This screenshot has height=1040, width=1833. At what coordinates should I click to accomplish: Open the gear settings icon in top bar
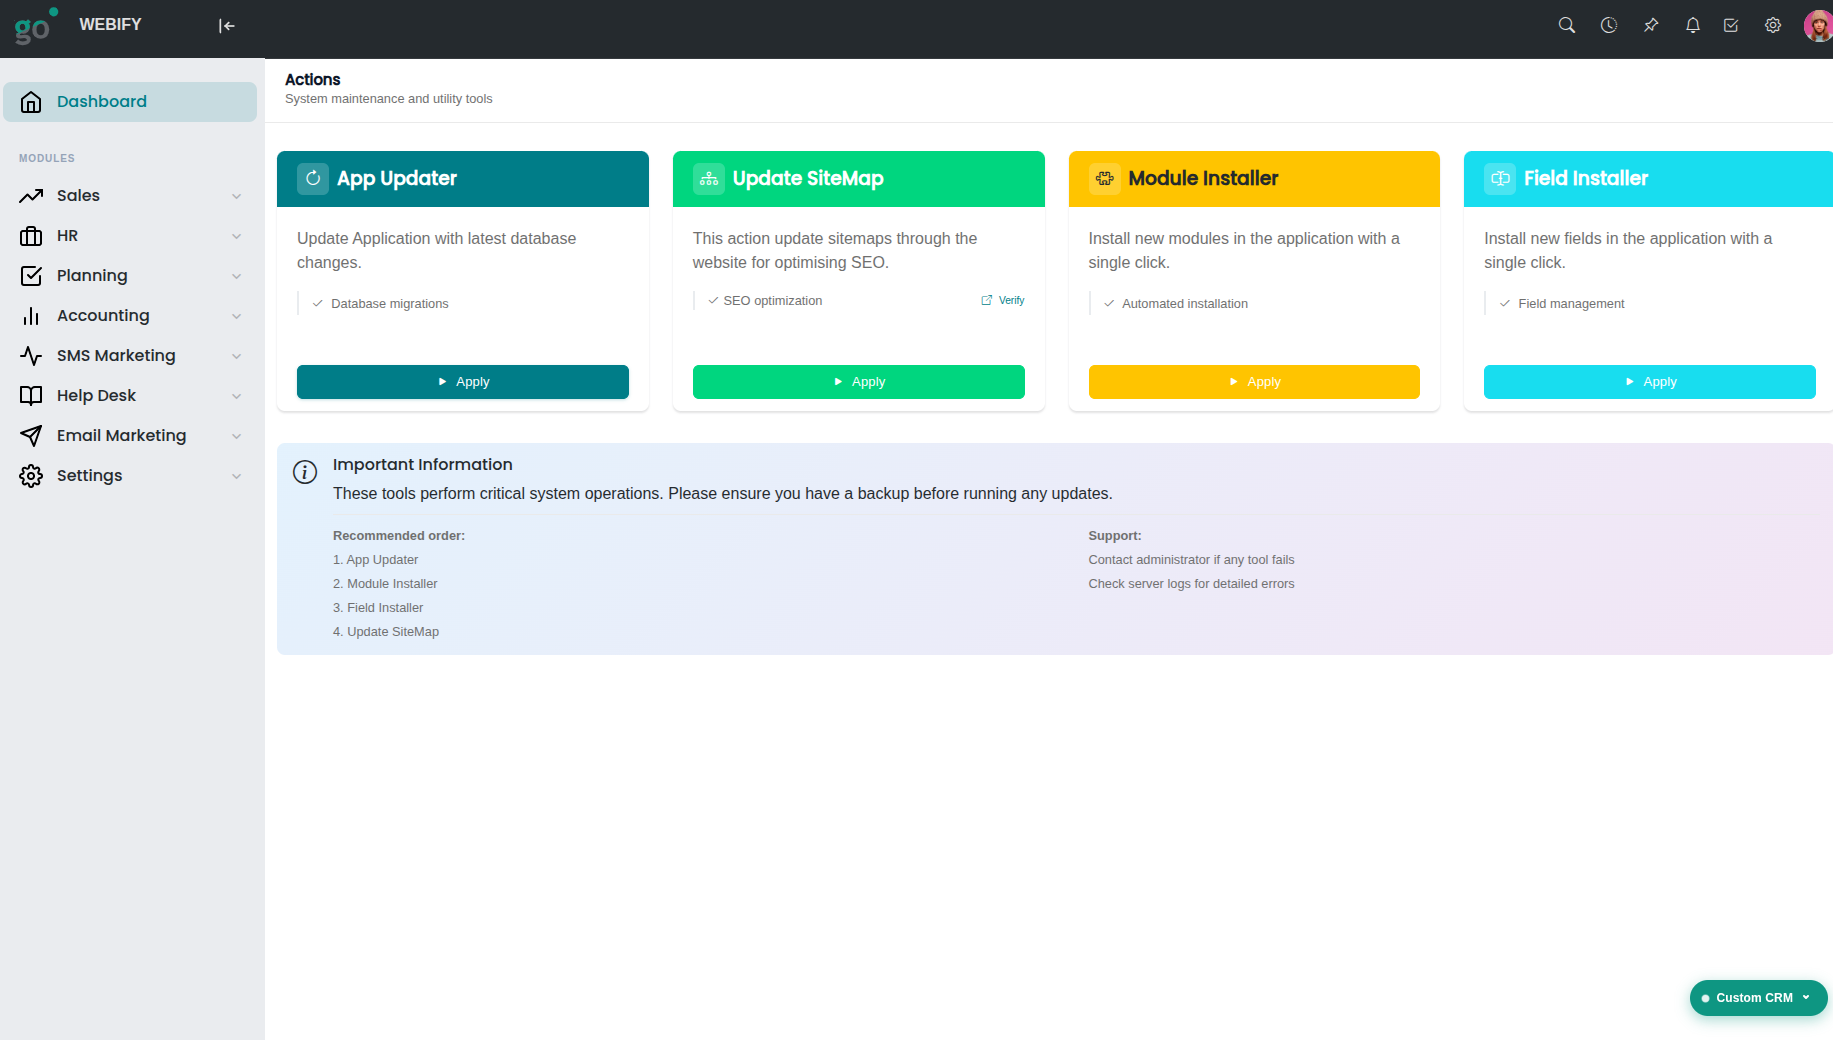coord(1773,26)
